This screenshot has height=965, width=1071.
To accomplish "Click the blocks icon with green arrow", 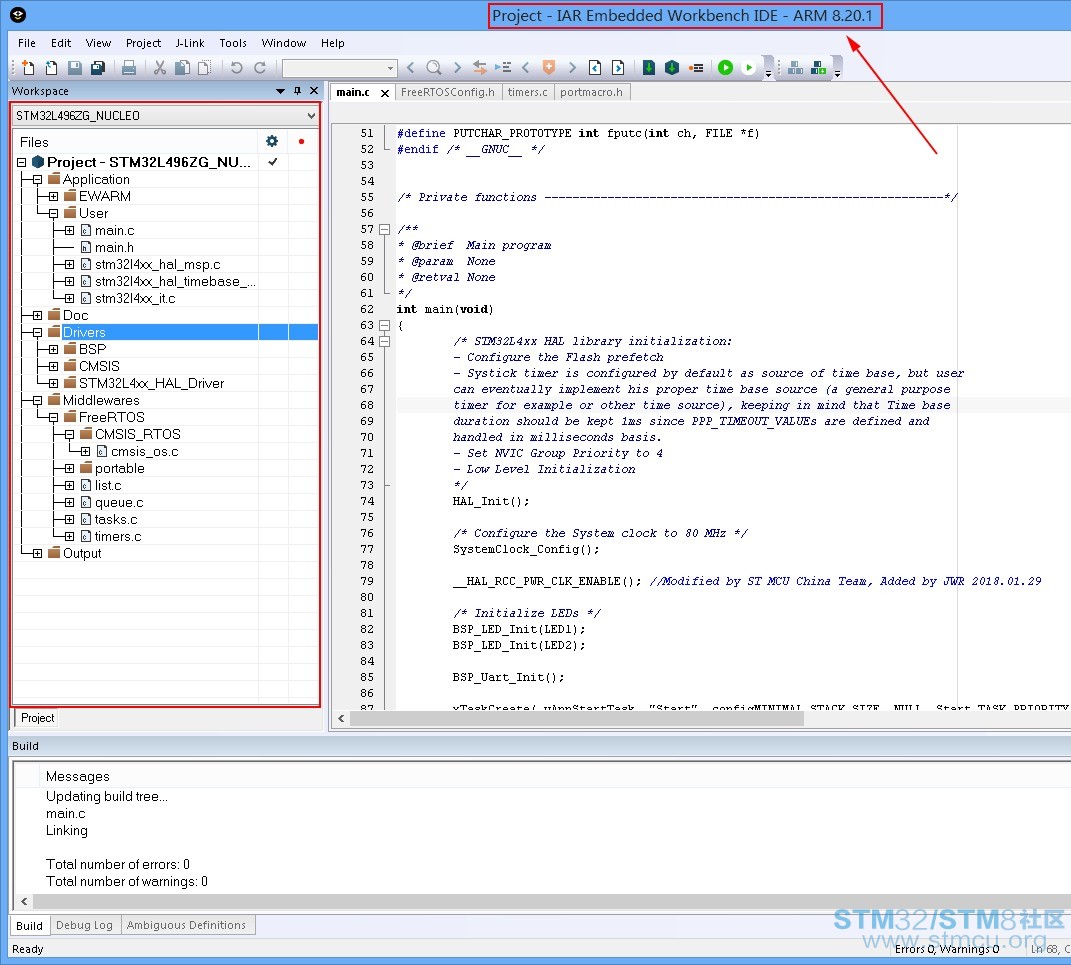I will point(818,68).
